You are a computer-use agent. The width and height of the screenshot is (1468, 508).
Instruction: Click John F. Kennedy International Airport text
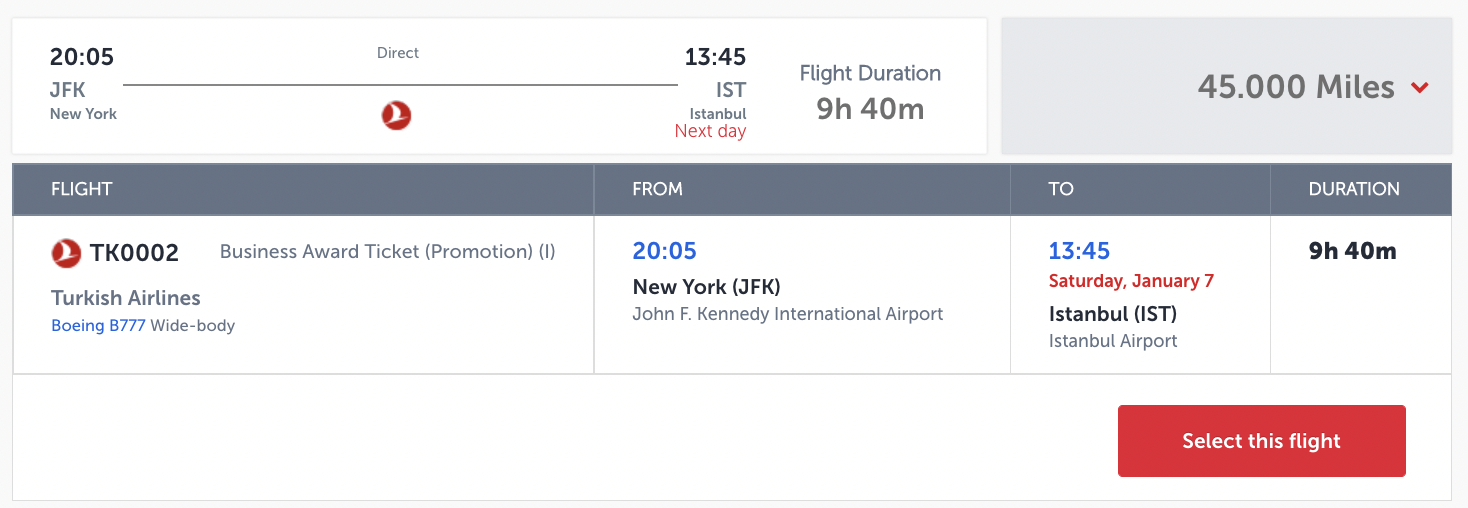coord(788,314)
